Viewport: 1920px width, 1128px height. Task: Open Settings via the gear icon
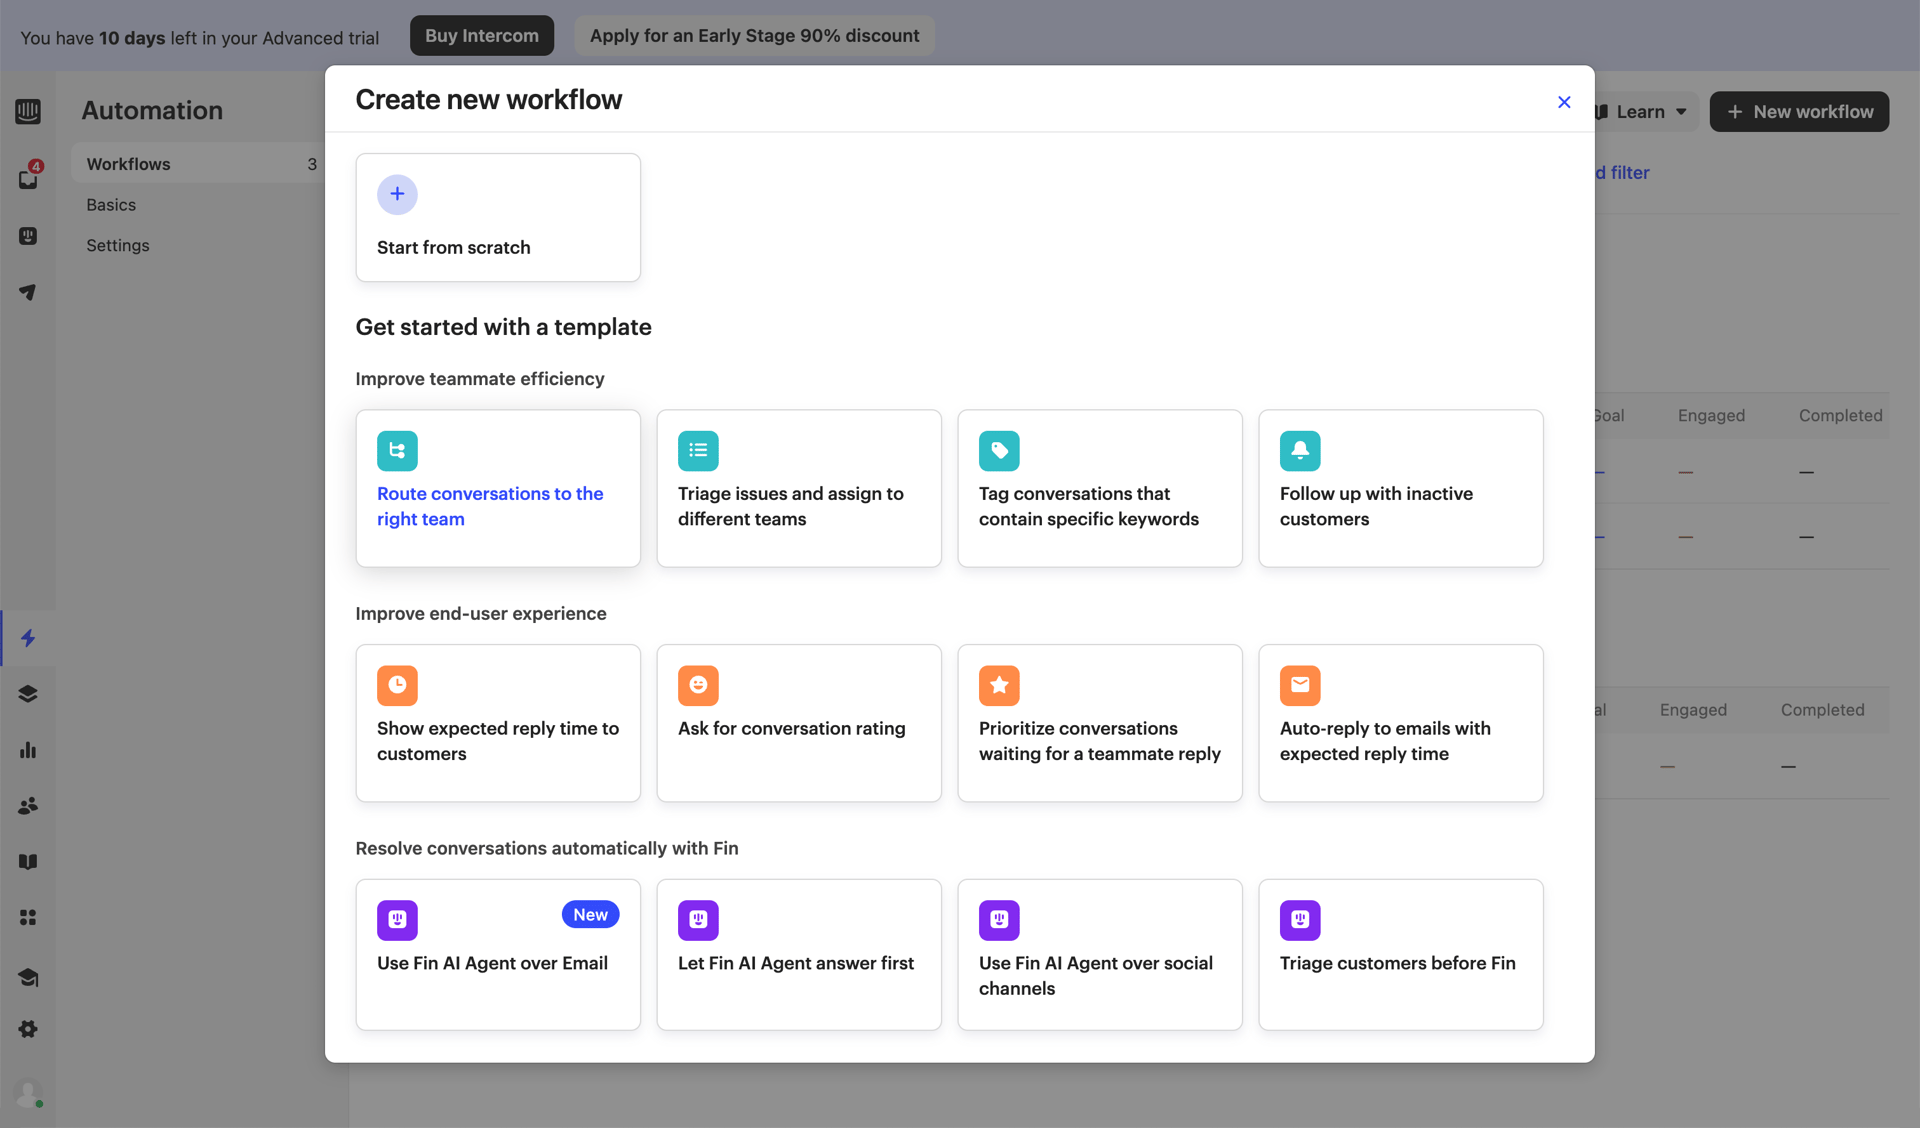pos(28,1029)
